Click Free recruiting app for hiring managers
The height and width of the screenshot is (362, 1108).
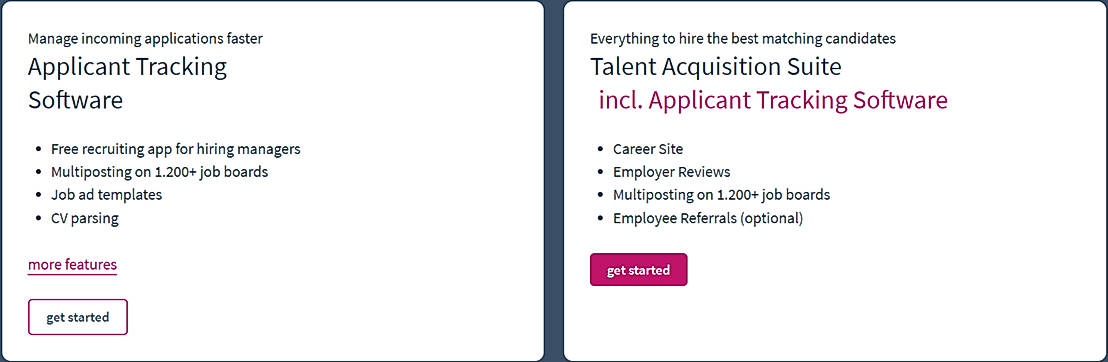(176, 149)
